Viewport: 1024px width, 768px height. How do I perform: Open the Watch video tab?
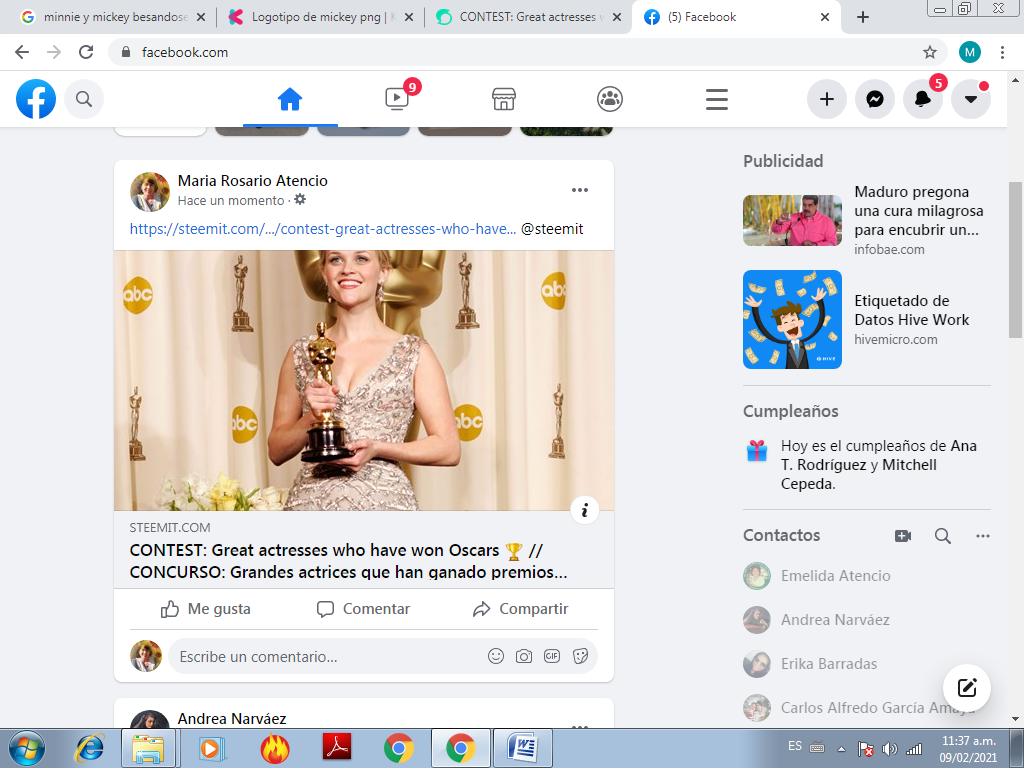[396, 99]
